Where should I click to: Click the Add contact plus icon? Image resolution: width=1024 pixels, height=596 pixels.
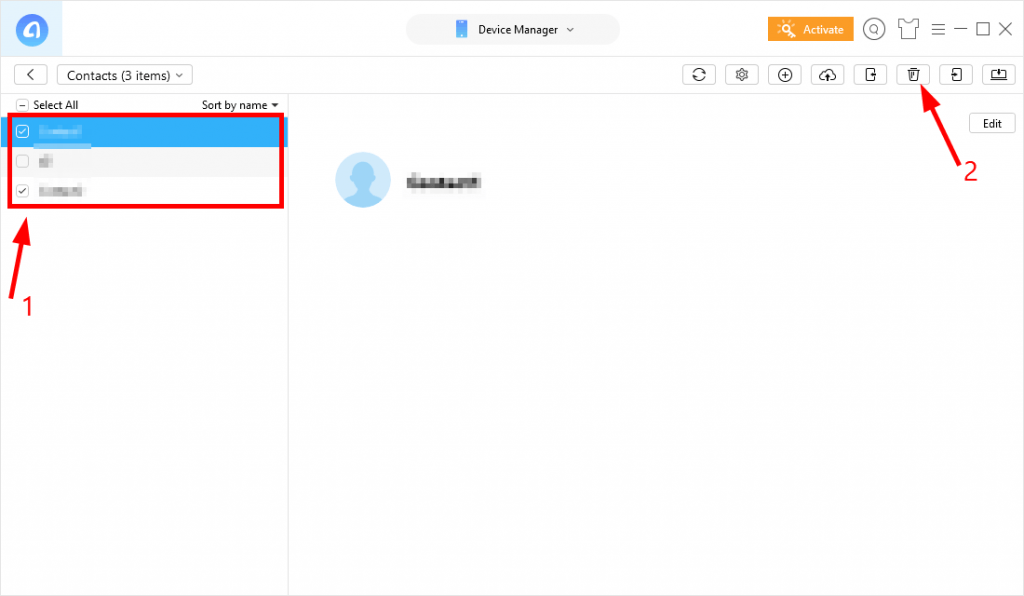(x=785, y=75)
